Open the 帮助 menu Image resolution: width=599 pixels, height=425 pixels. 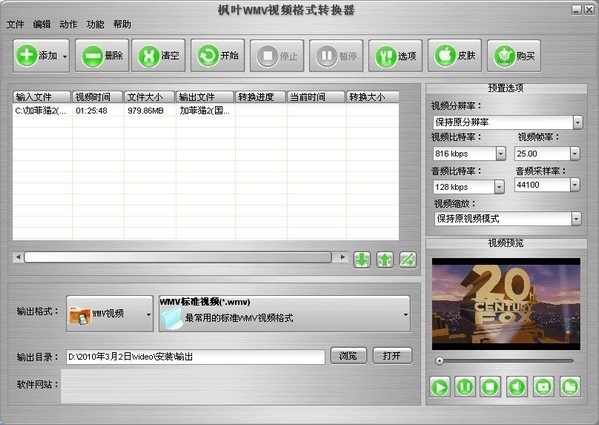(122, 24)
